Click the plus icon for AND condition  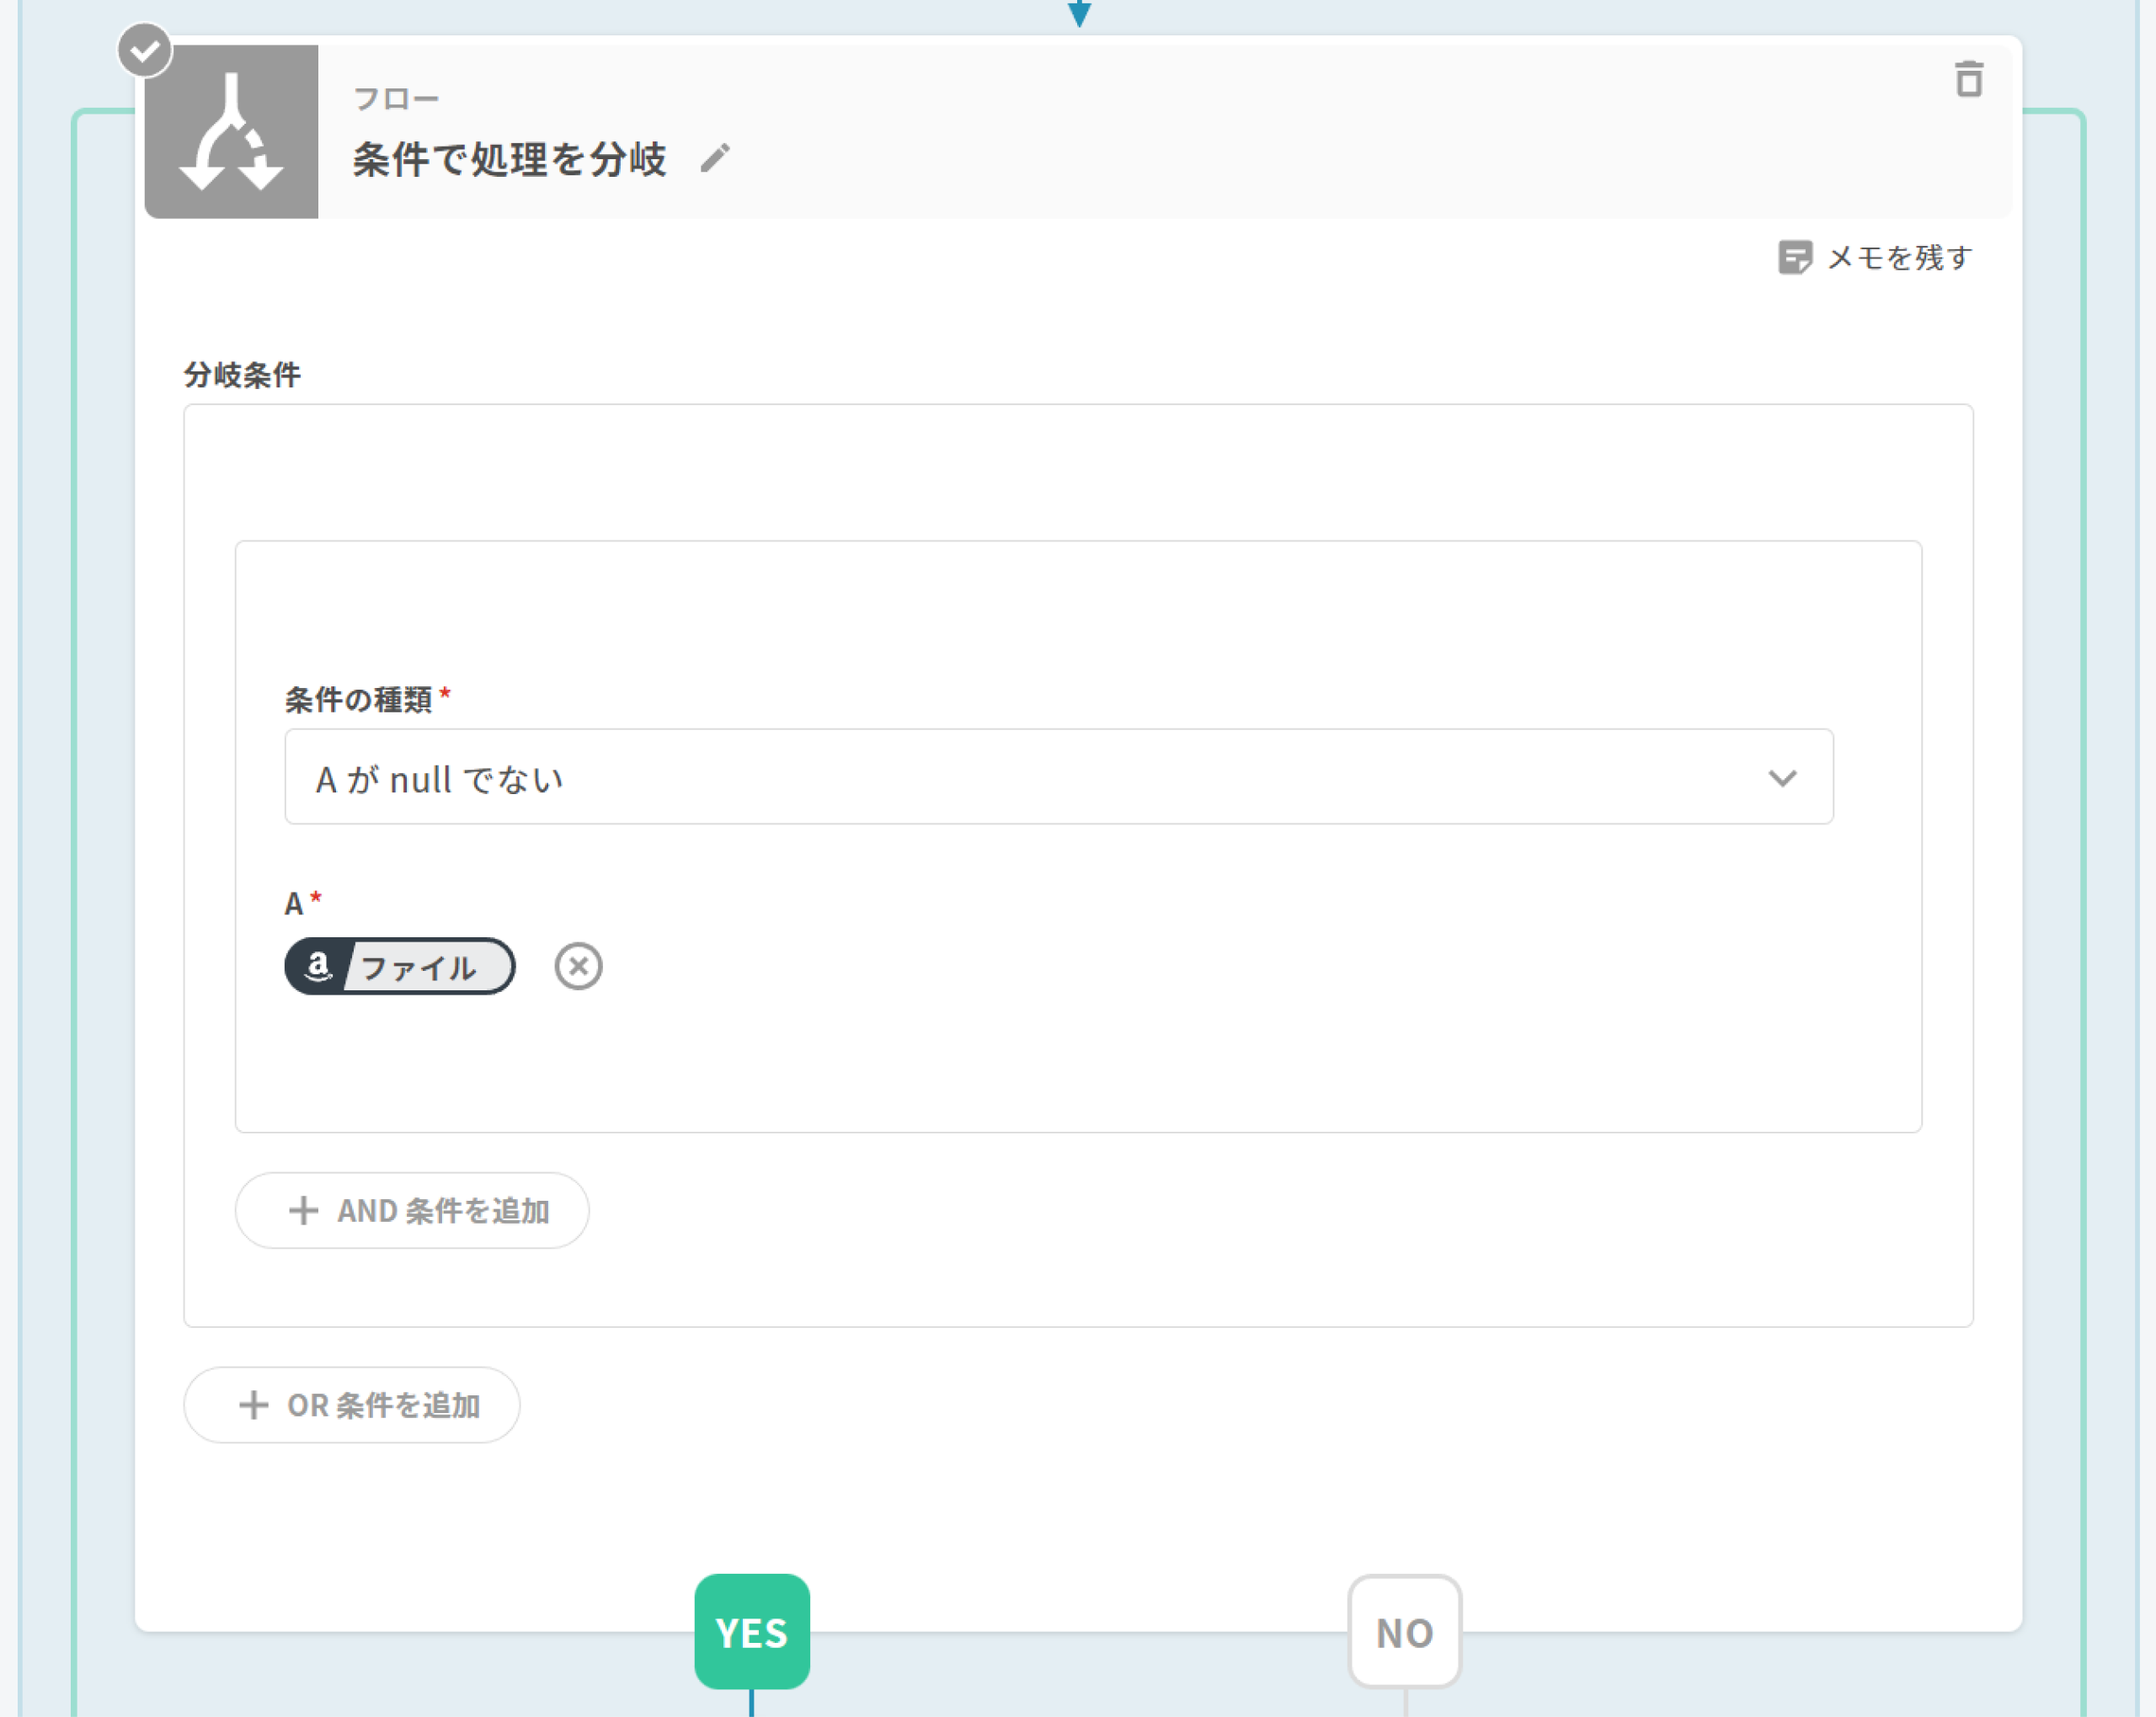click(303, 1211)
